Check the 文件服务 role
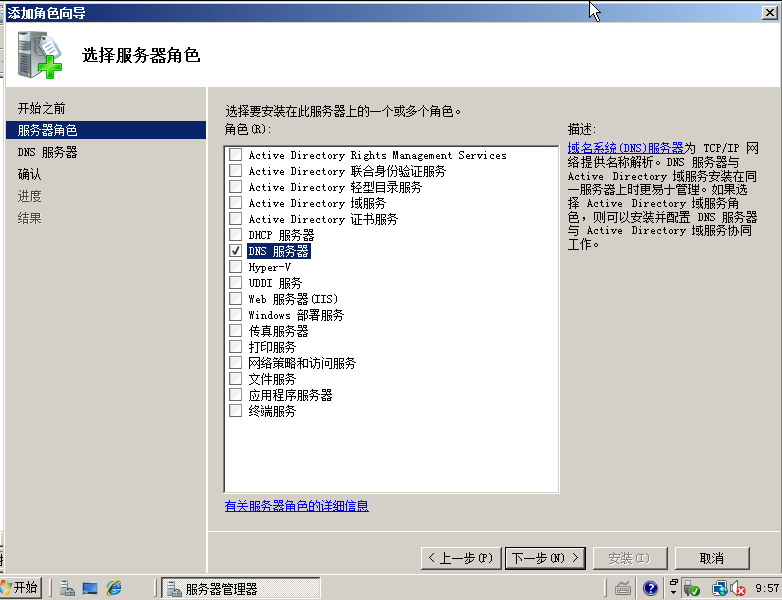 point(235,378)
